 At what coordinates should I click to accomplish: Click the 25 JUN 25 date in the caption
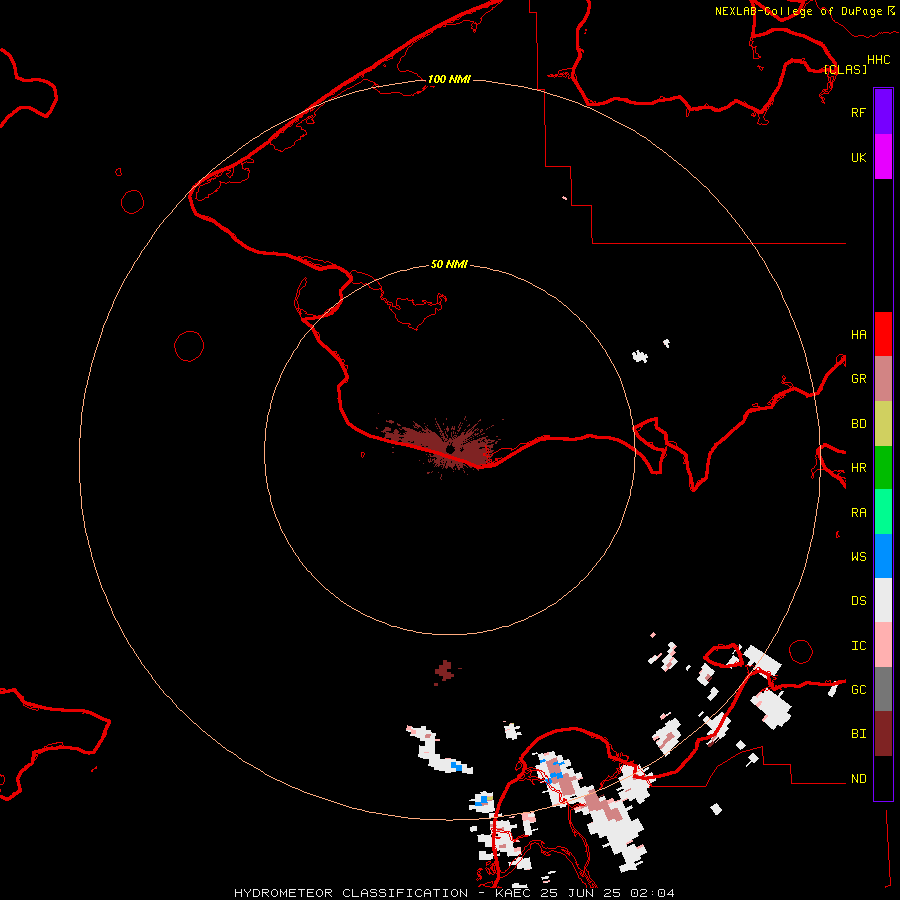(580, 893)
